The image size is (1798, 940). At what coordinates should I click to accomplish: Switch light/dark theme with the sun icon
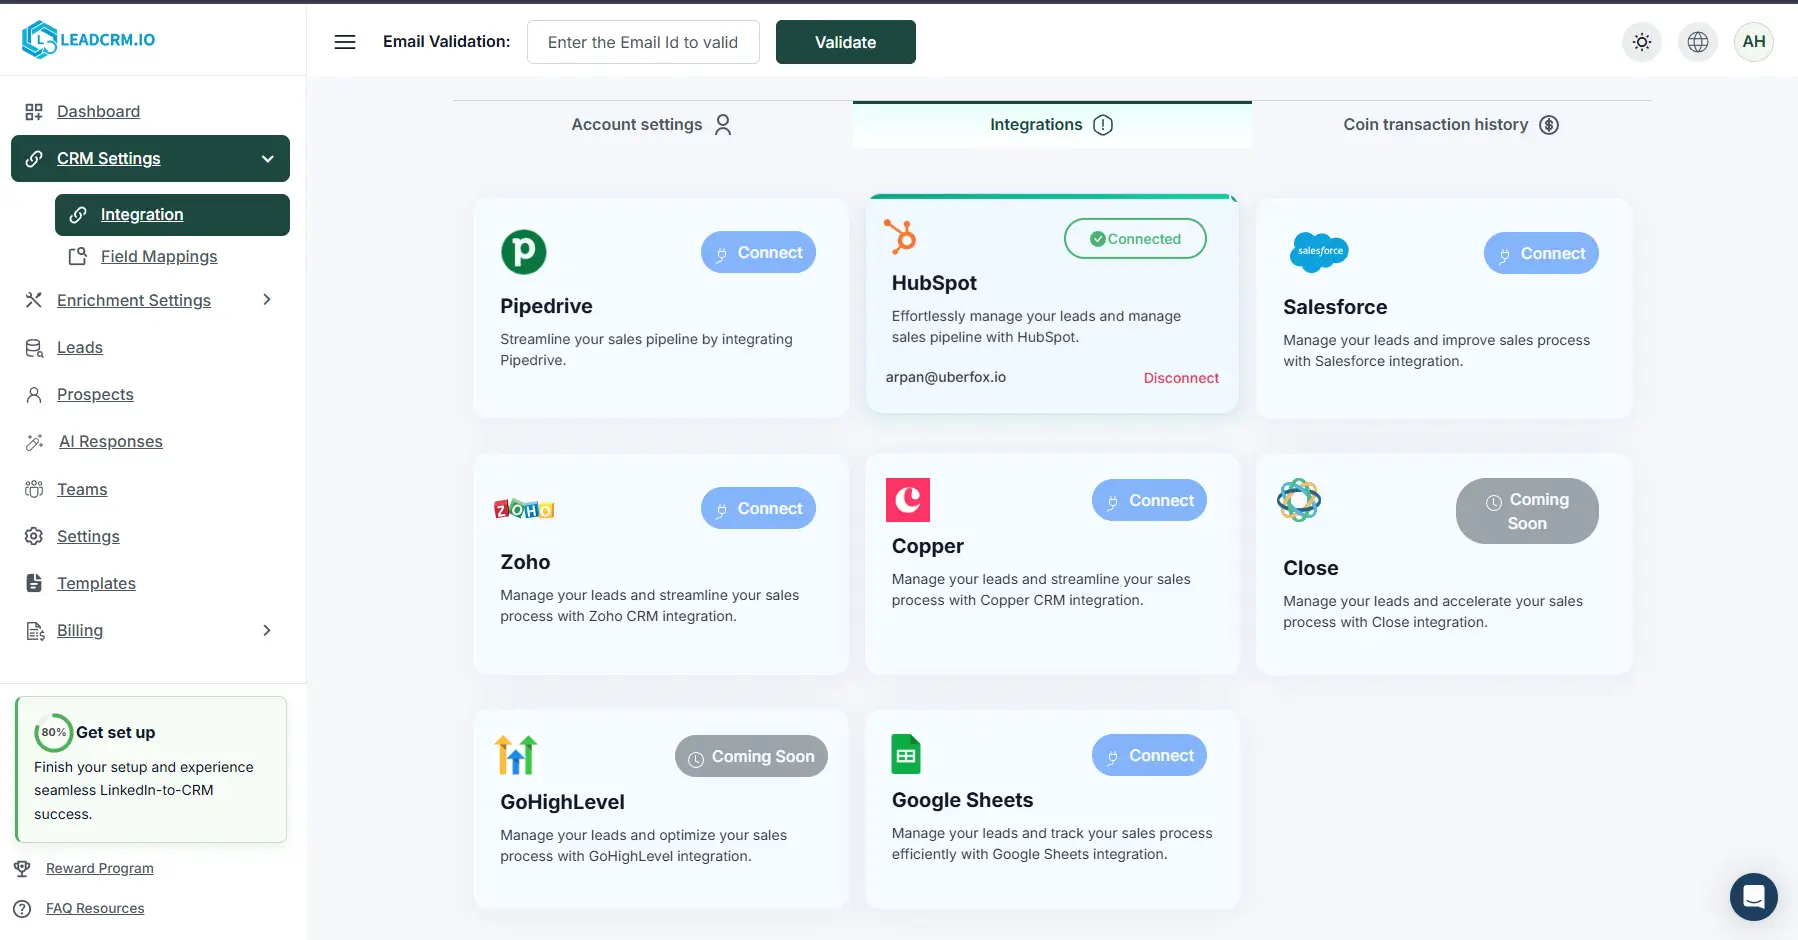click(x=1642, y=42)
